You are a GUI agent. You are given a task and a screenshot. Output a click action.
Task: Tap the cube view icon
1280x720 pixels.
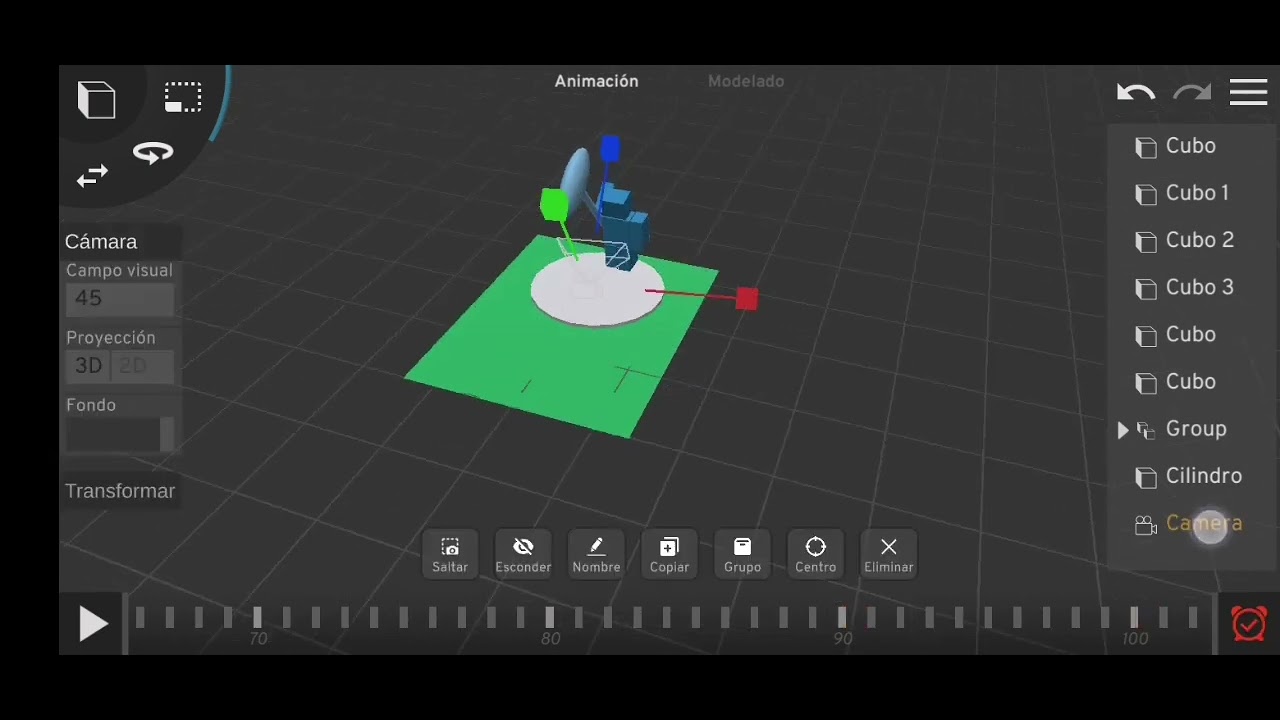[97, 100]
